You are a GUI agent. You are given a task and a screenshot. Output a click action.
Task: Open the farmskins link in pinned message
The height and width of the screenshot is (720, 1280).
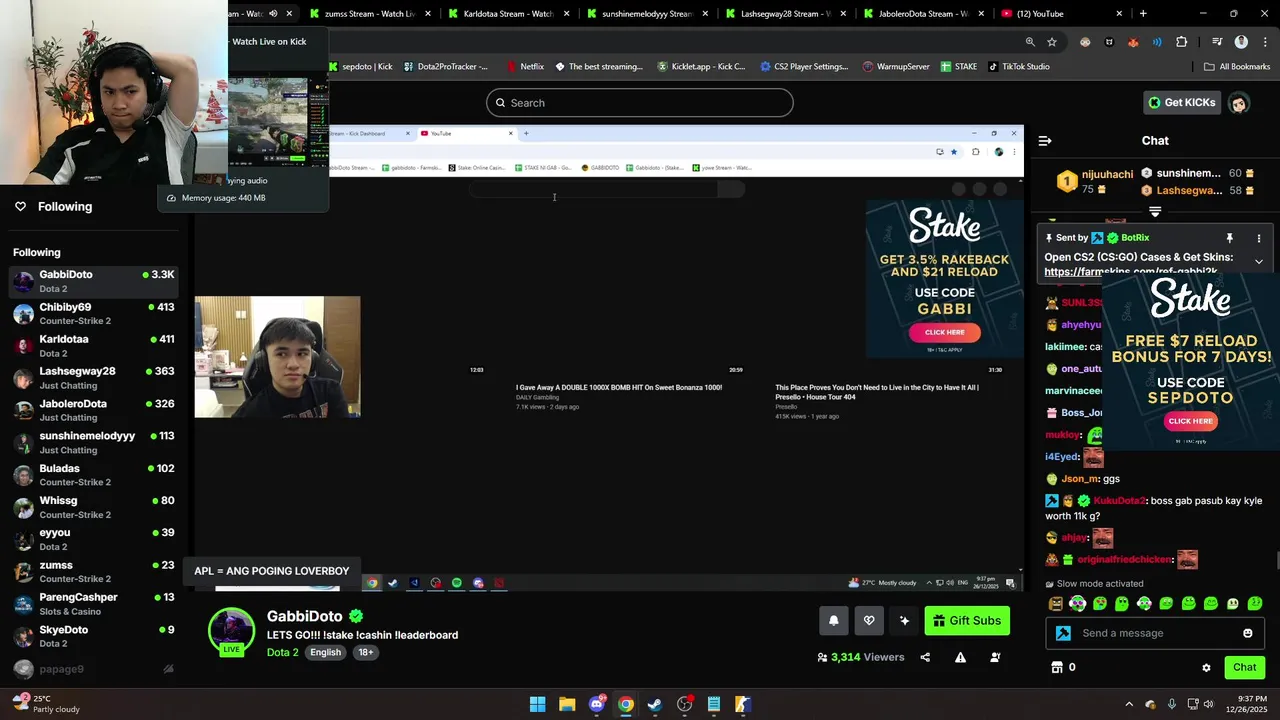tap(1131, 272)
